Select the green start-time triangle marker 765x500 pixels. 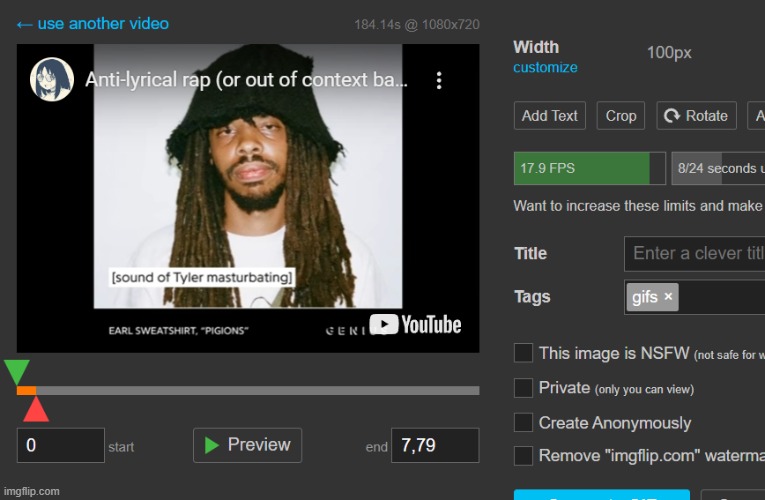tap(17, 373)
